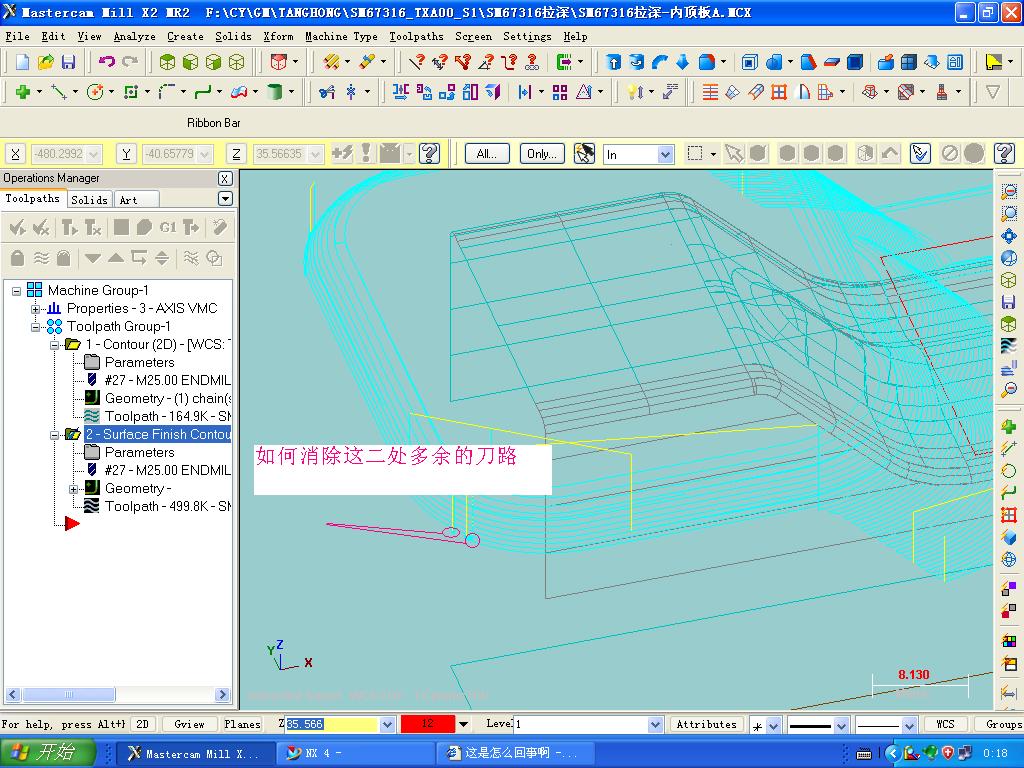Screen dimensions: 1024x768
Task: Click the Planes button in status bar
Action: coord(241,725)
